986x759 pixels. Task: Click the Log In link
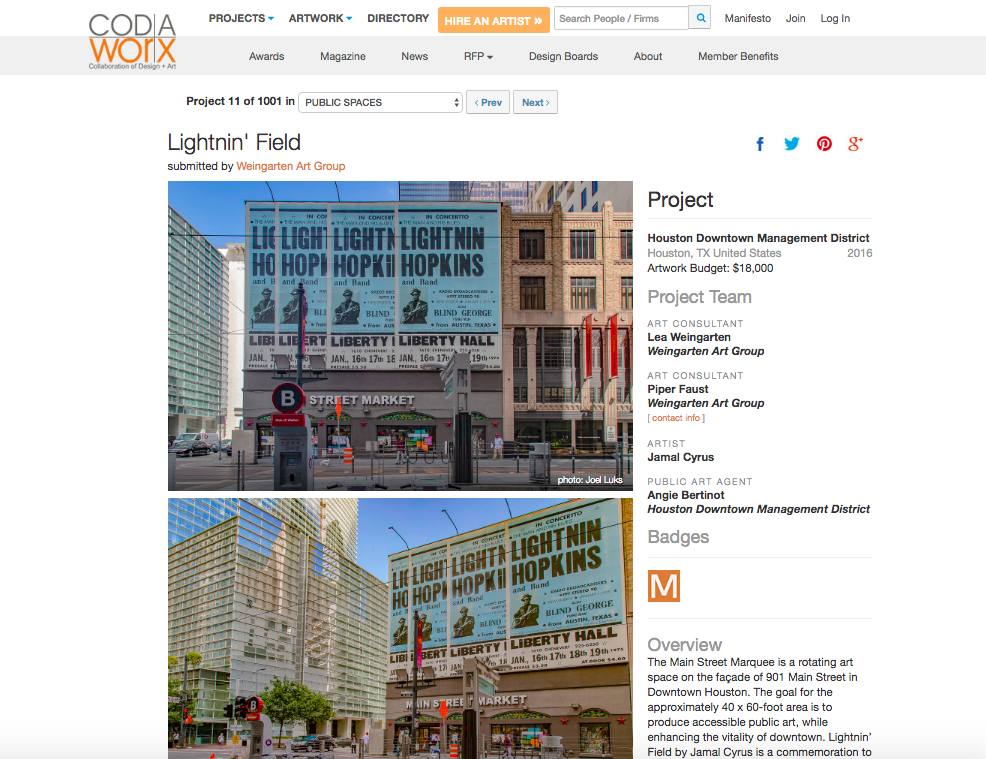(x=835, y=18)
